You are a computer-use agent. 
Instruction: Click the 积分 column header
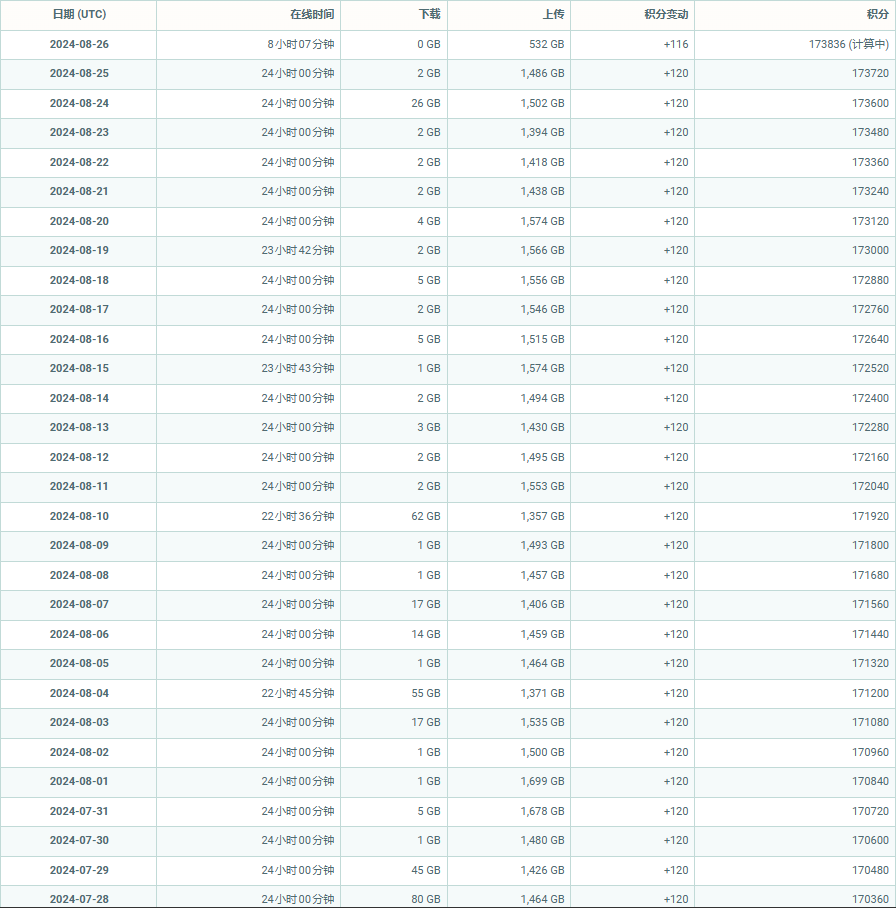(x=877, y=15)
